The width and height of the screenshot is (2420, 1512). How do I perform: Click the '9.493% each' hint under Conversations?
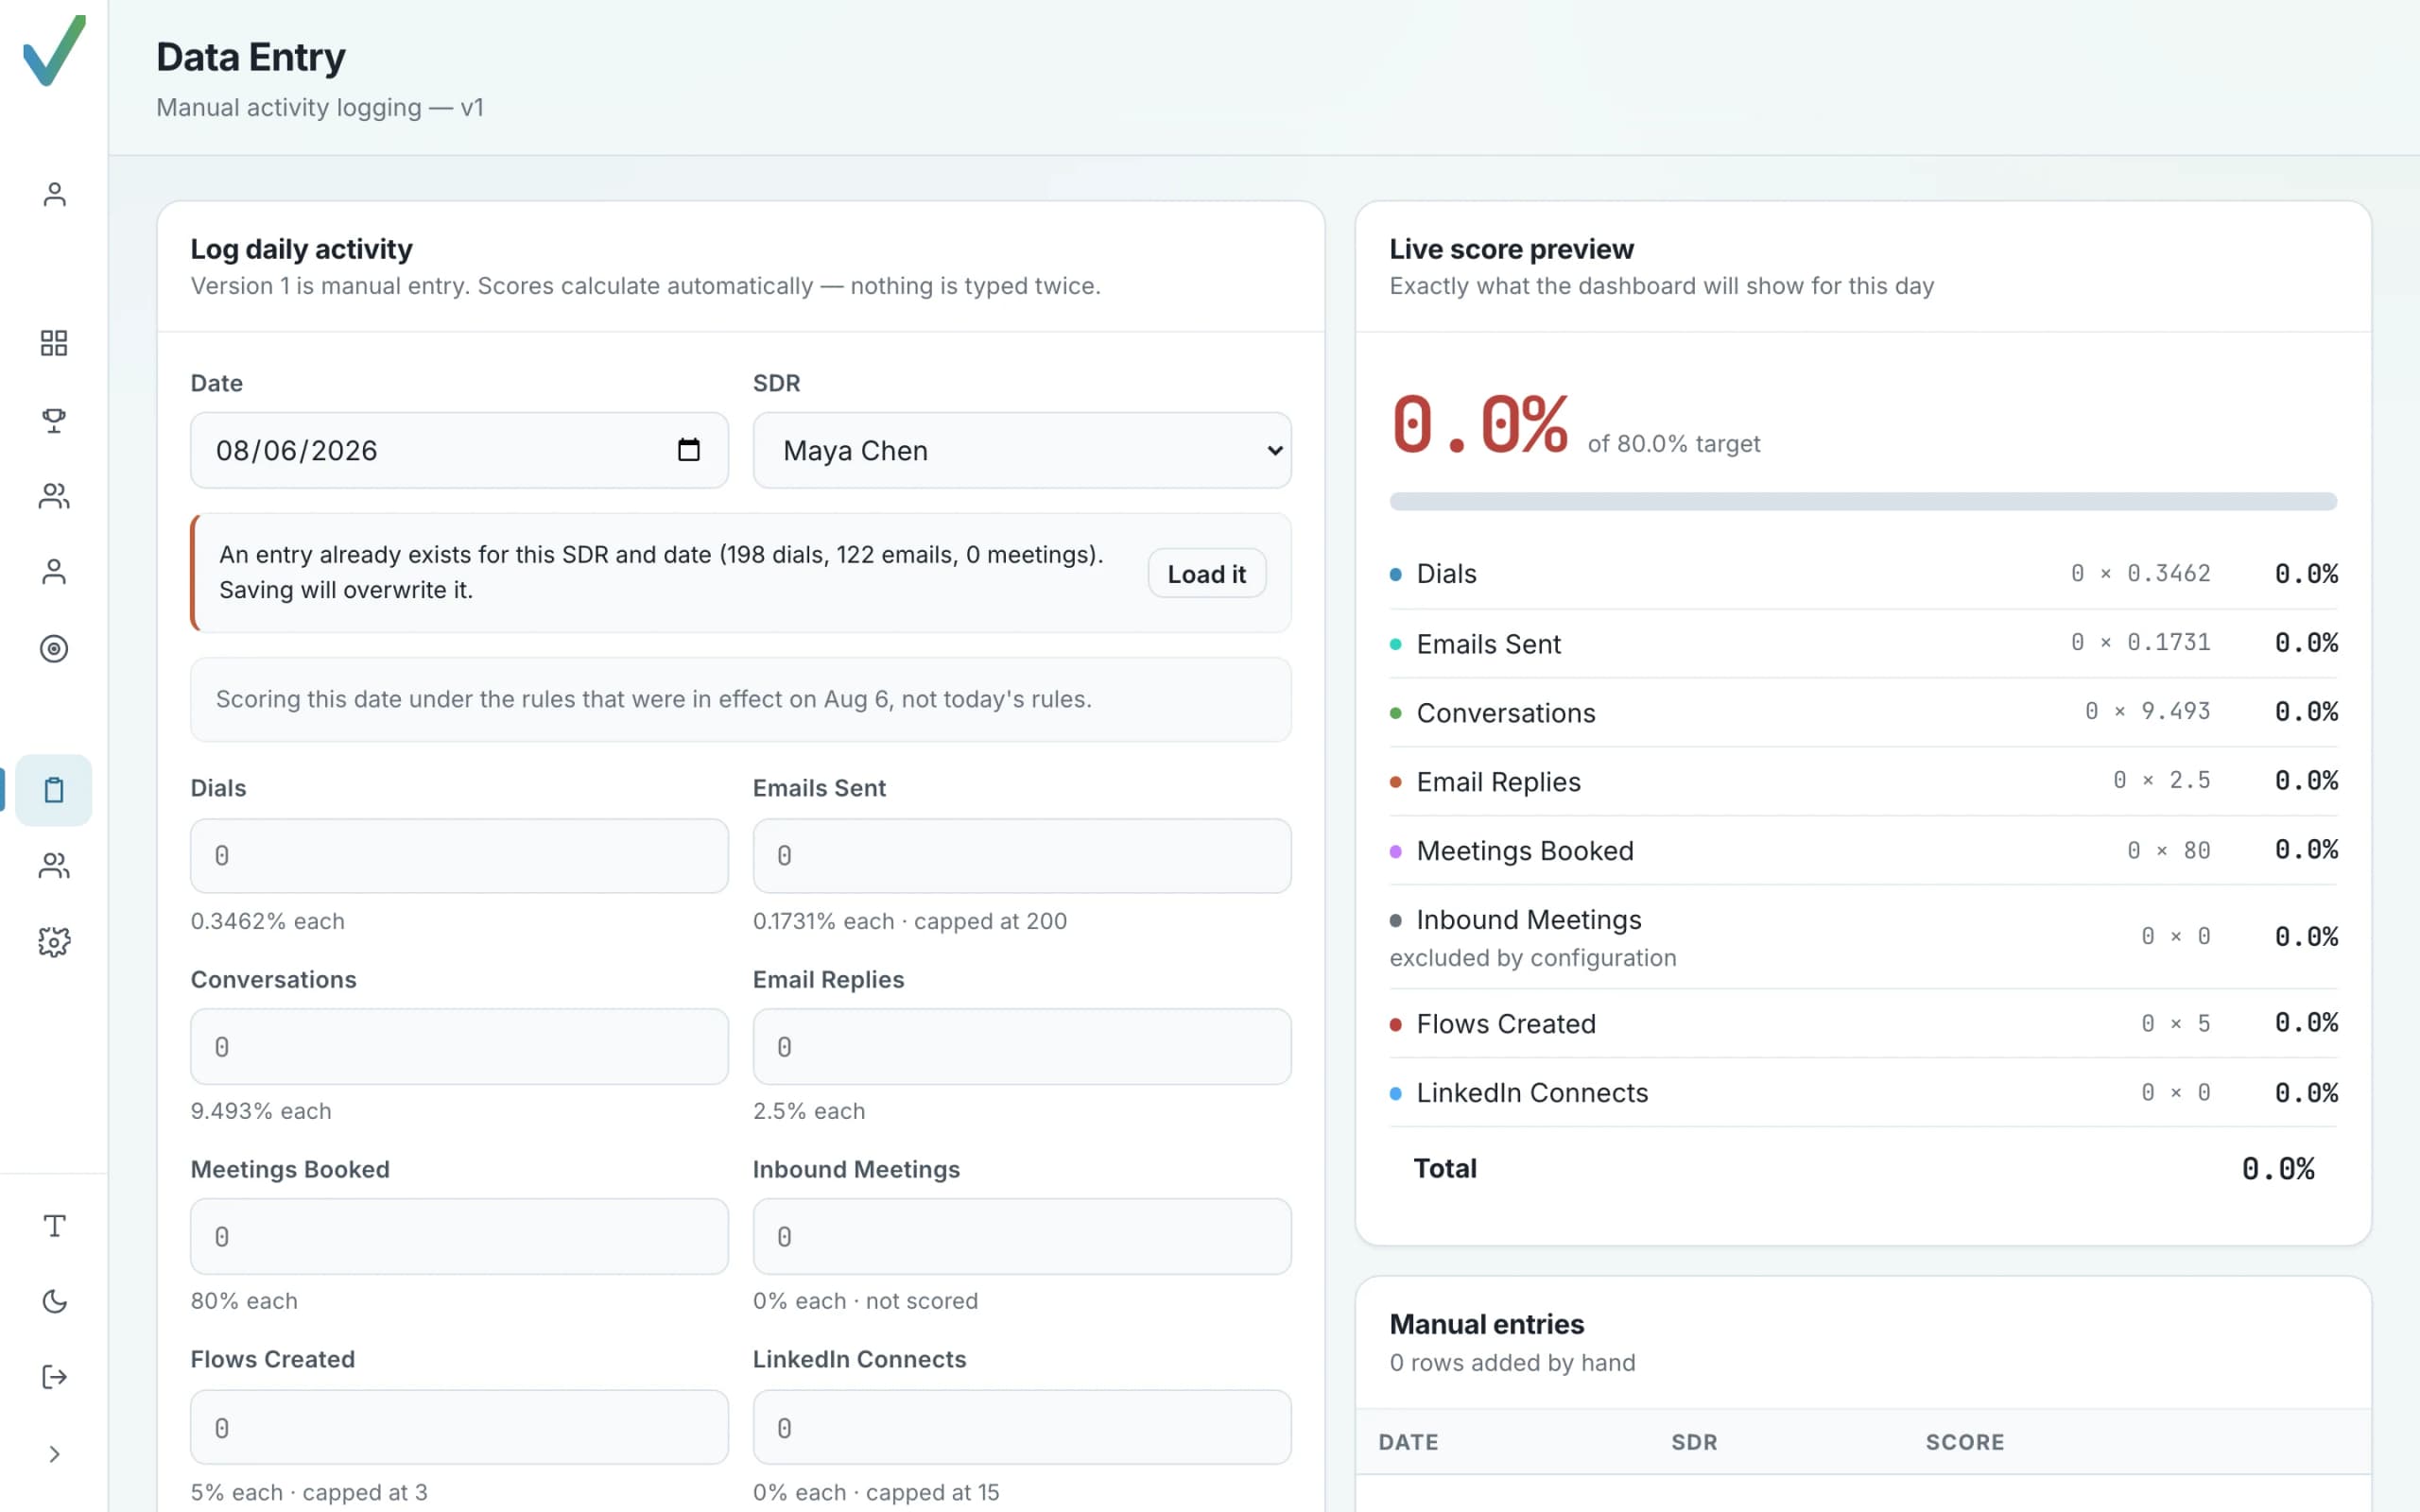260,1111
